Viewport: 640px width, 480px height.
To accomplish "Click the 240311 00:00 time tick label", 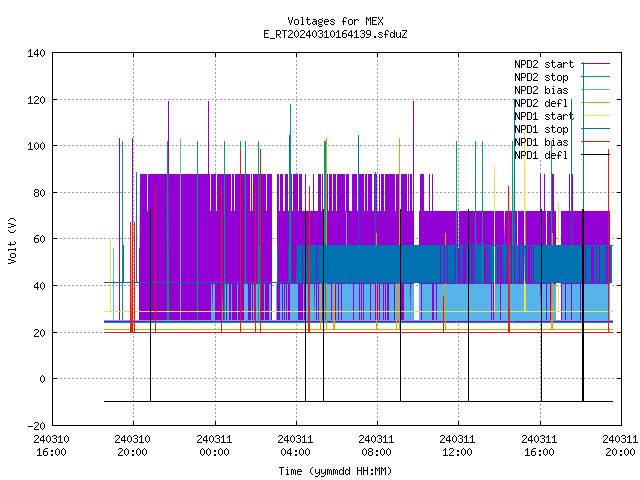I will click(214, 446).
